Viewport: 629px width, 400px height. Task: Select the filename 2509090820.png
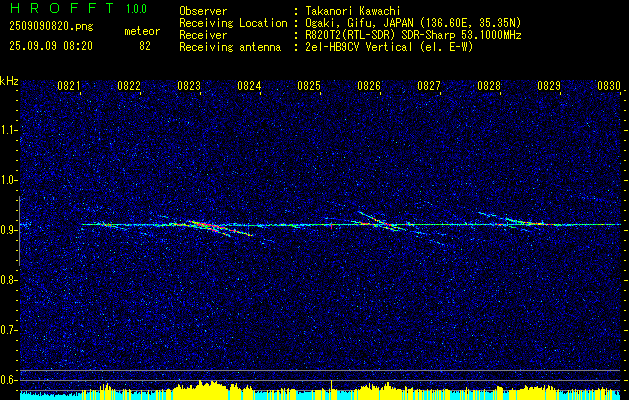[x=51, y=27]
